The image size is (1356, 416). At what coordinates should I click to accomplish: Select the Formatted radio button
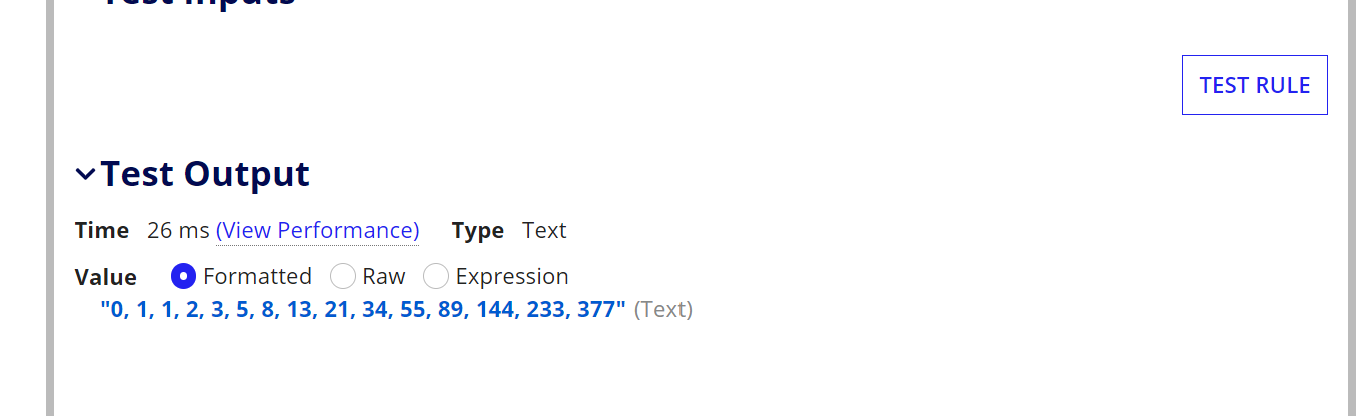pyautogui.click(x=183, y=276)
